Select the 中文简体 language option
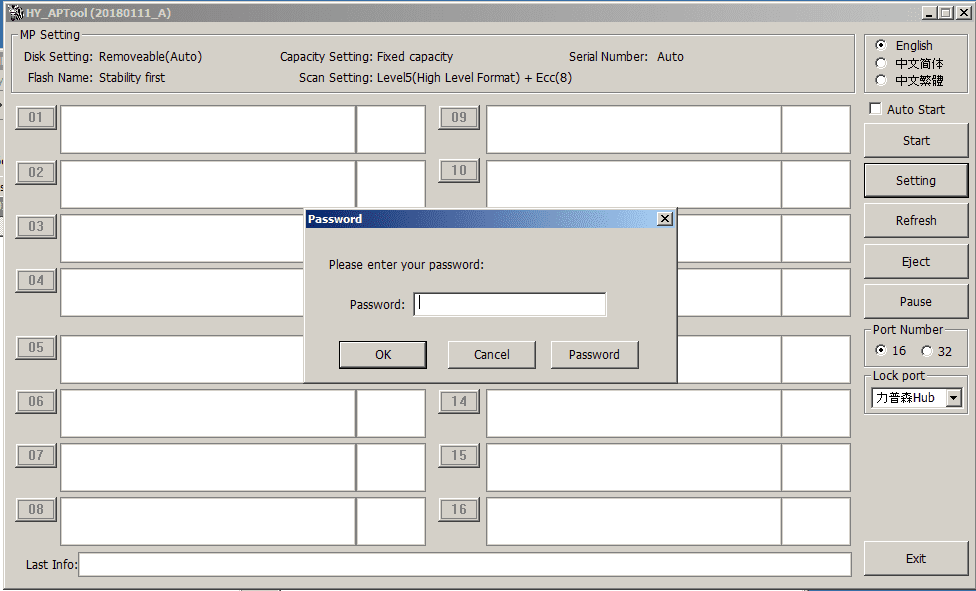Viewport: 976px width, 591px height. coord(880,63)
